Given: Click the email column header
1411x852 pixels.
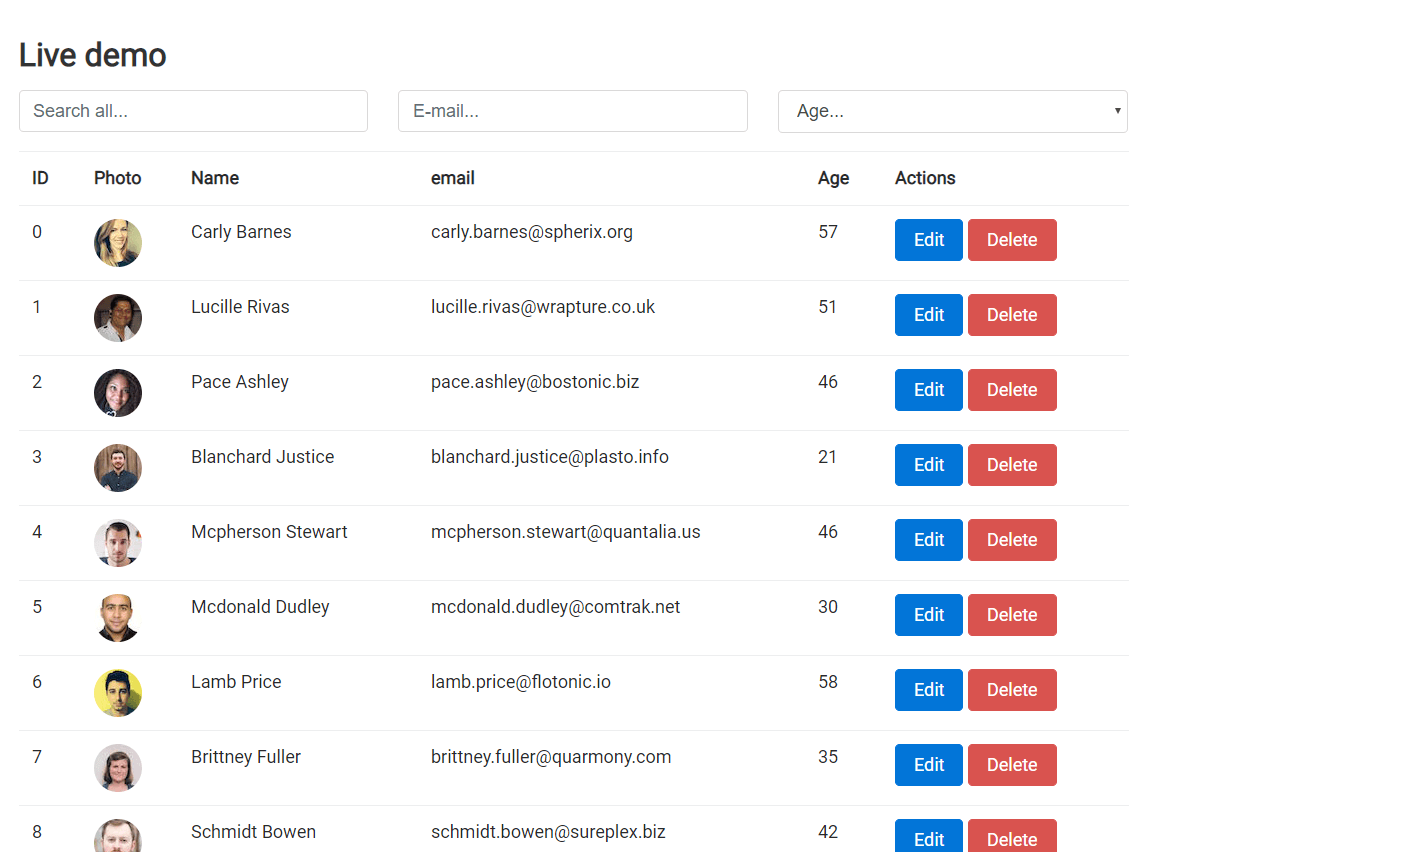Looking at the screenshot, I should 453,178.
